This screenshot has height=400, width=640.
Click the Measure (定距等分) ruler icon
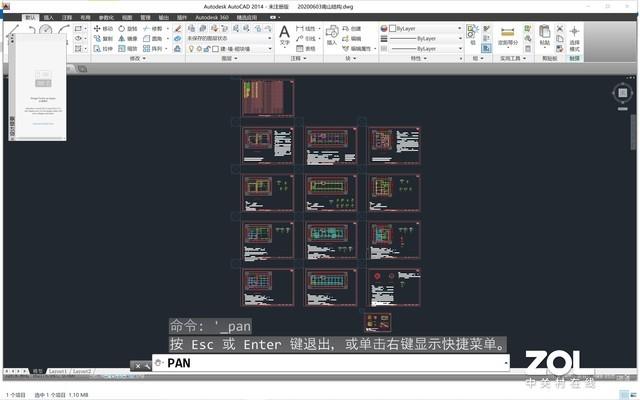[x=507, y=32]
